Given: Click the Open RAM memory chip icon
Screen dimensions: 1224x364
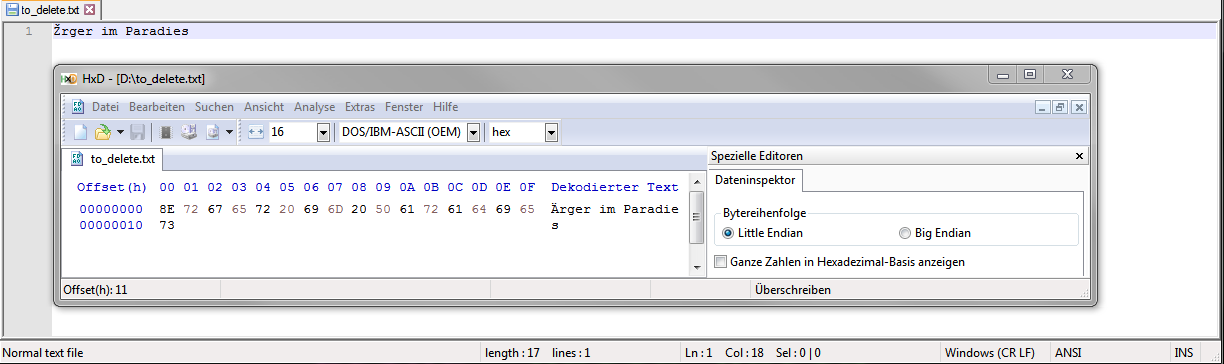Looking at the screenshot, I should pos(166,132).
